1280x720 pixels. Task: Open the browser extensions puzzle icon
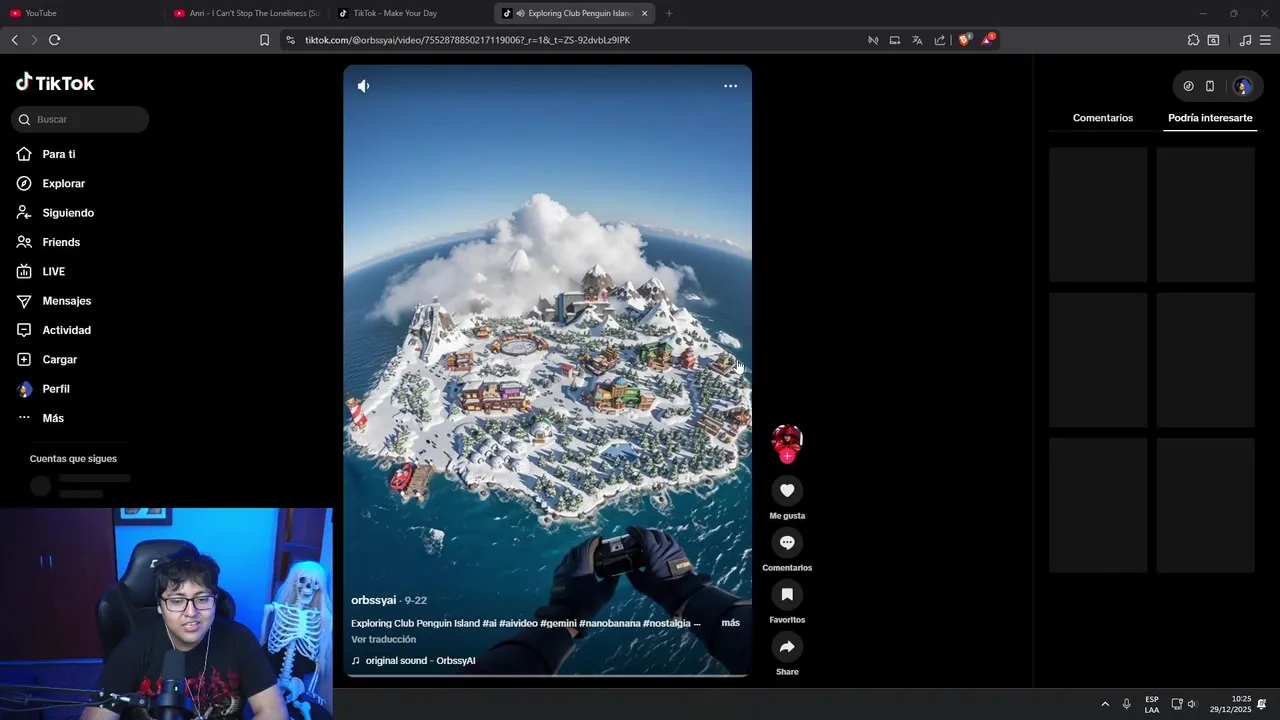point(1193,40)
